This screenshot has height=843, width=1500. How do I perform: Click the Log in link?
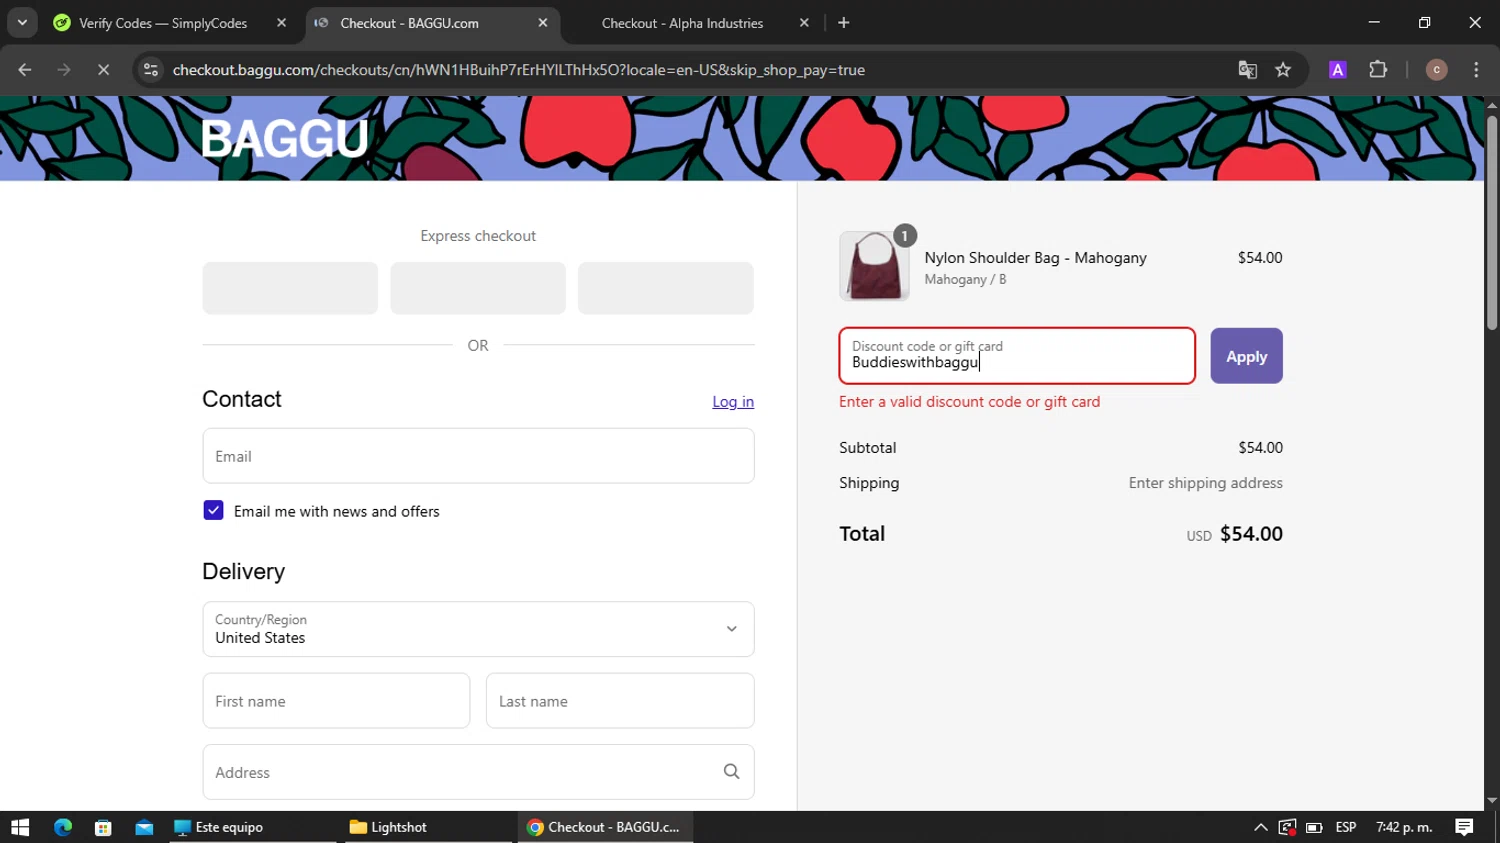coord(733,401)
